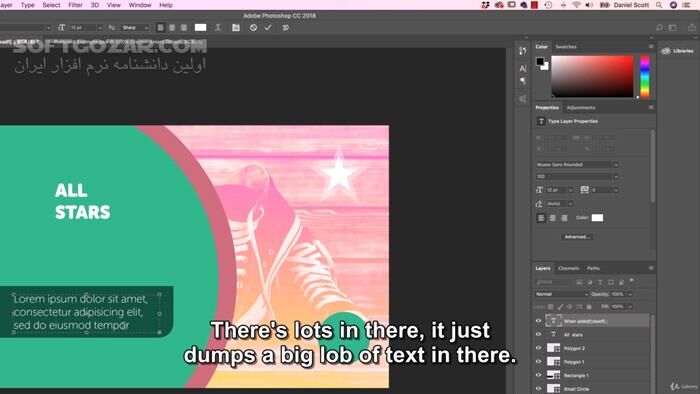
Task: Click the black foreground color swatch
Action: (540, 62)
